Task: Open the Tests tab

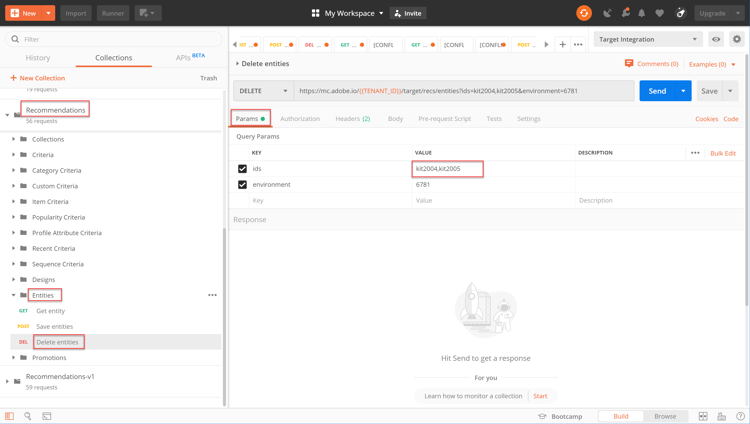Action: 494,119
